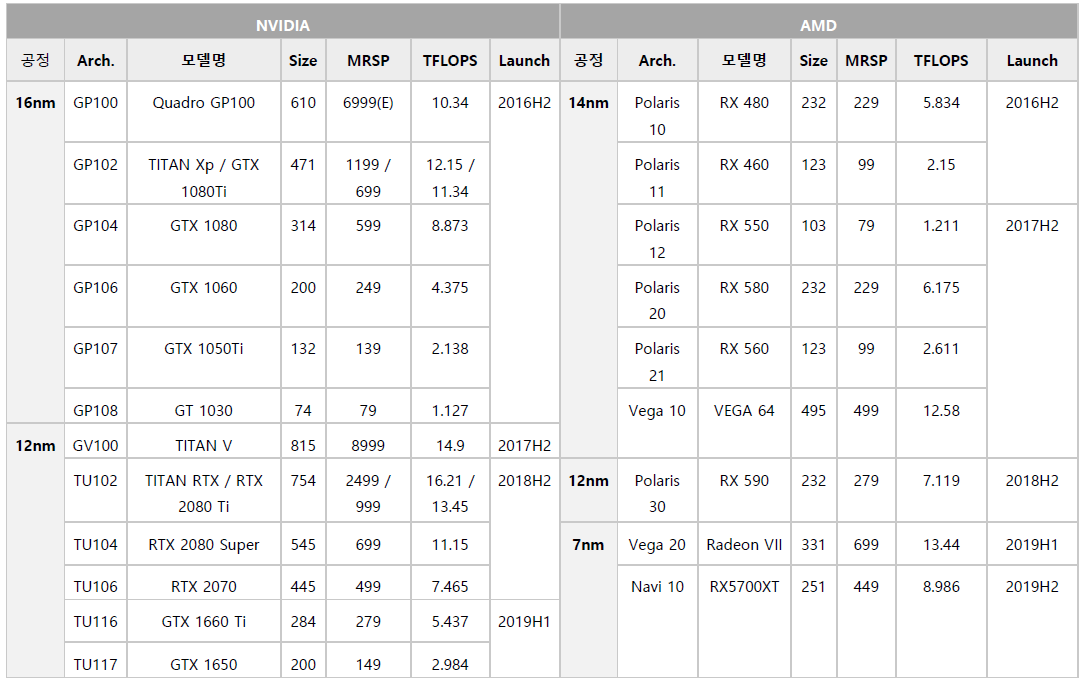Screen dimensions: 1084x682
Task: Click the VEGA 64 model name
Action: (x=745, y=411)
